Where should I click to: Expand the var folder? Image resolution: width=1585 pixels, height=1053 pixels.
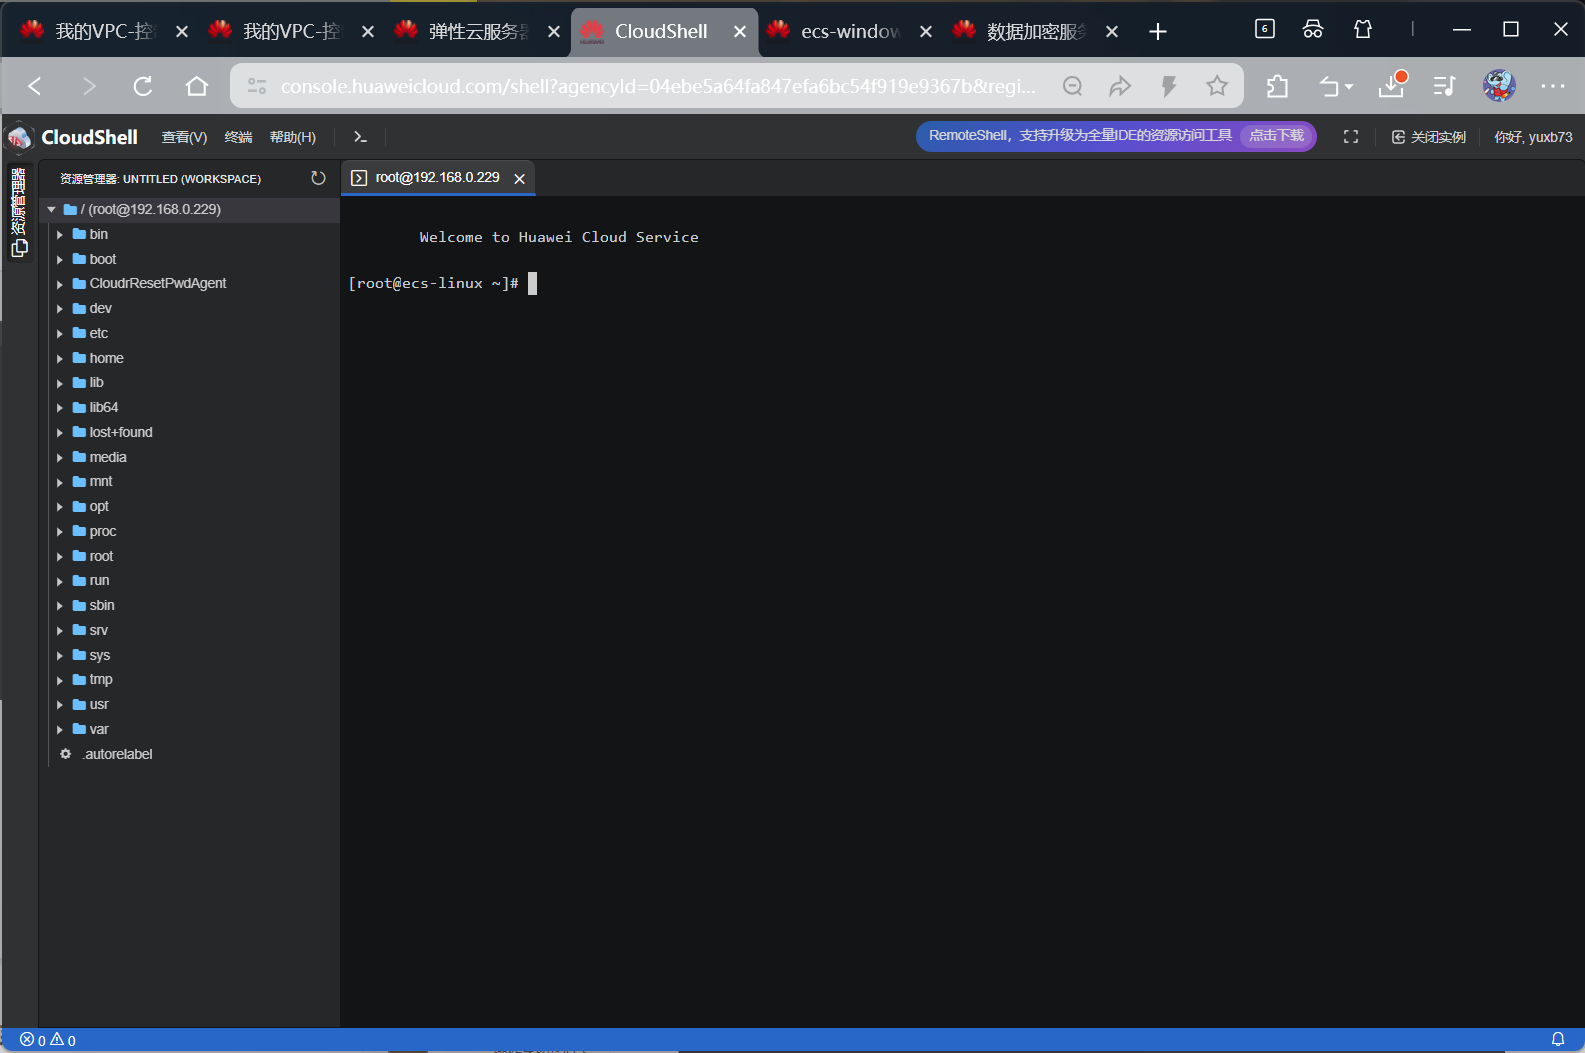tap(60, 730)
